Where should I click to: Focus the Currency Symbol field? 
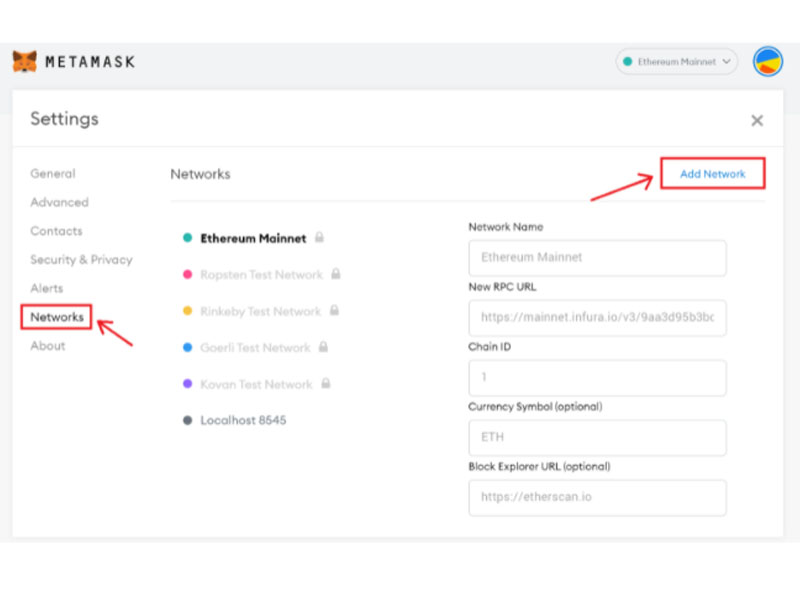[597, 438]
